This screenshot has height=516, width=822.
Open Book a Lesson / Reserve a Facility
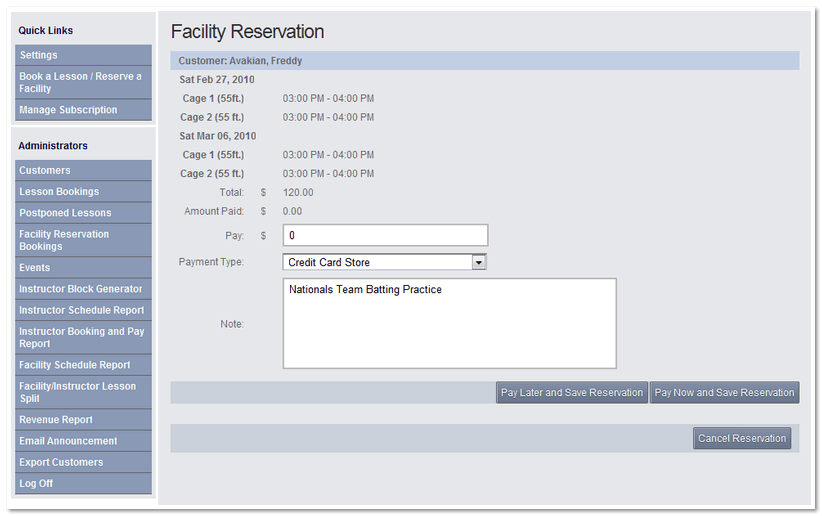click(x=83, y=82)
